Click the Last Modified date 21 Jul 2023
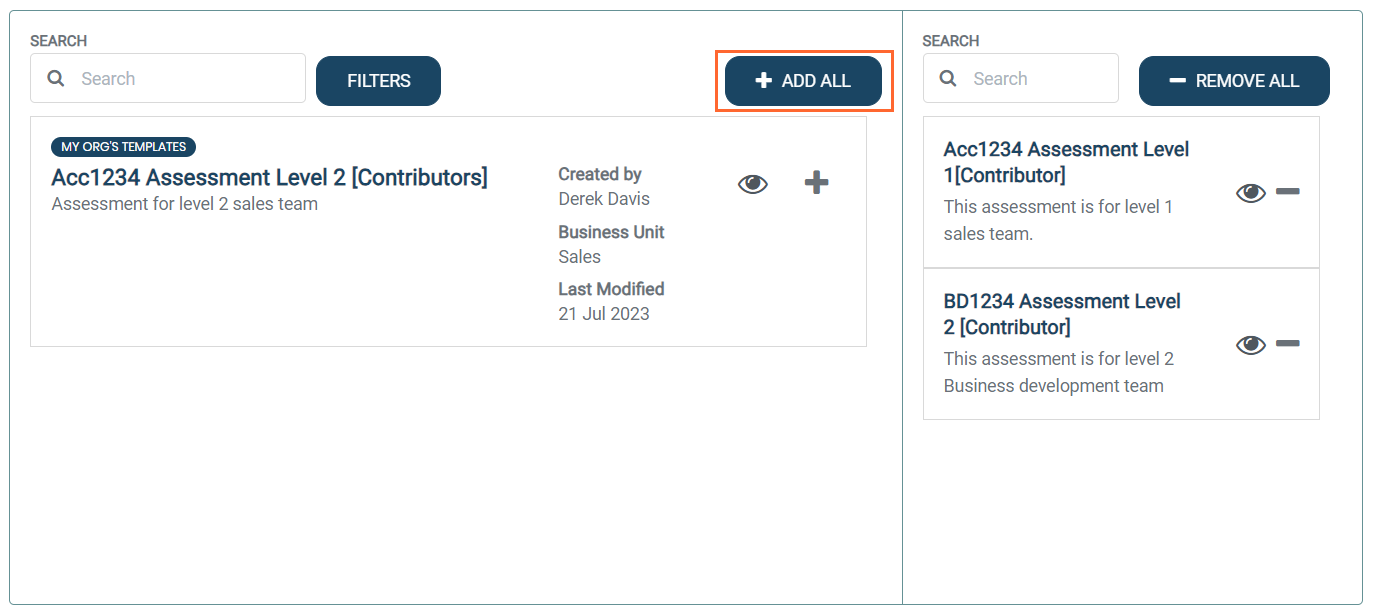This screenshot has width=1374, height=615. coord(604,314)
